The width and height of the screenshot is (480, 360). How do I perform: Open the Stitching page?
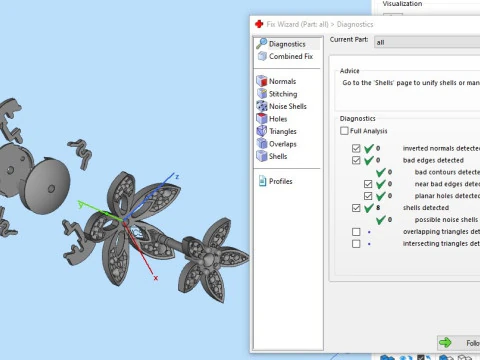[x=283, y=94]
